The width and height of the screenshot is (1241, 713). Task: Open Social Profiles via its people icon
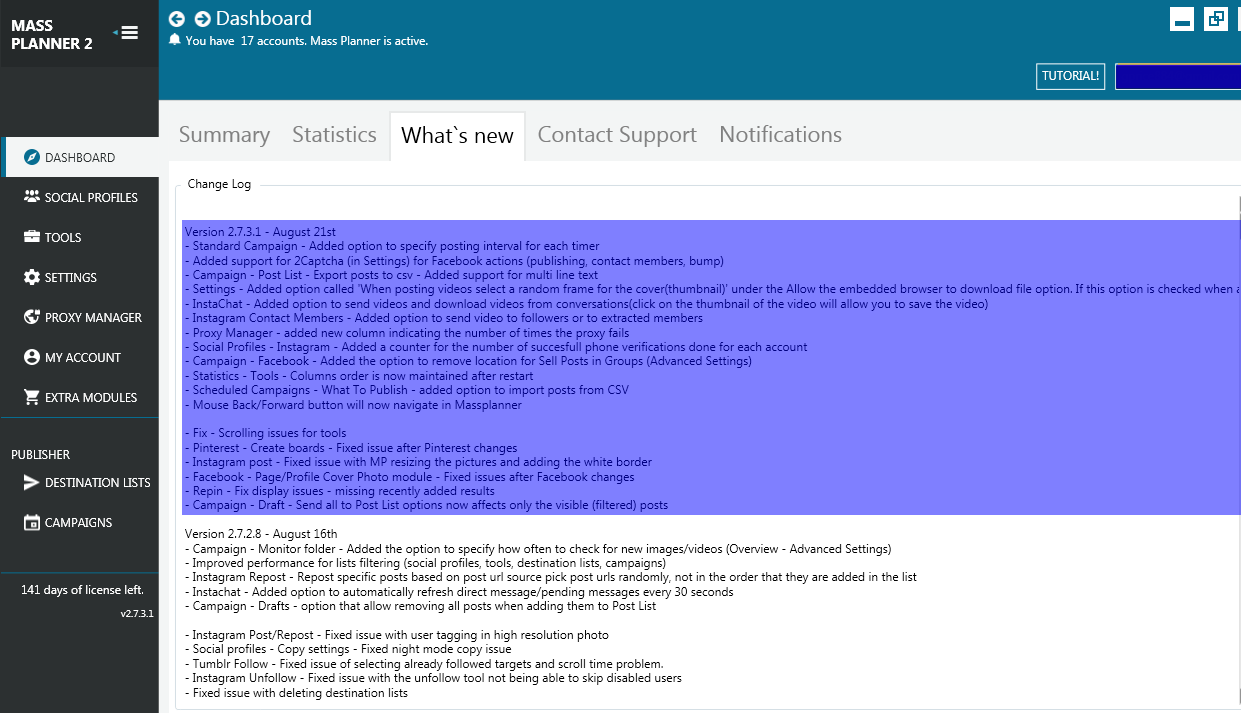31,197
